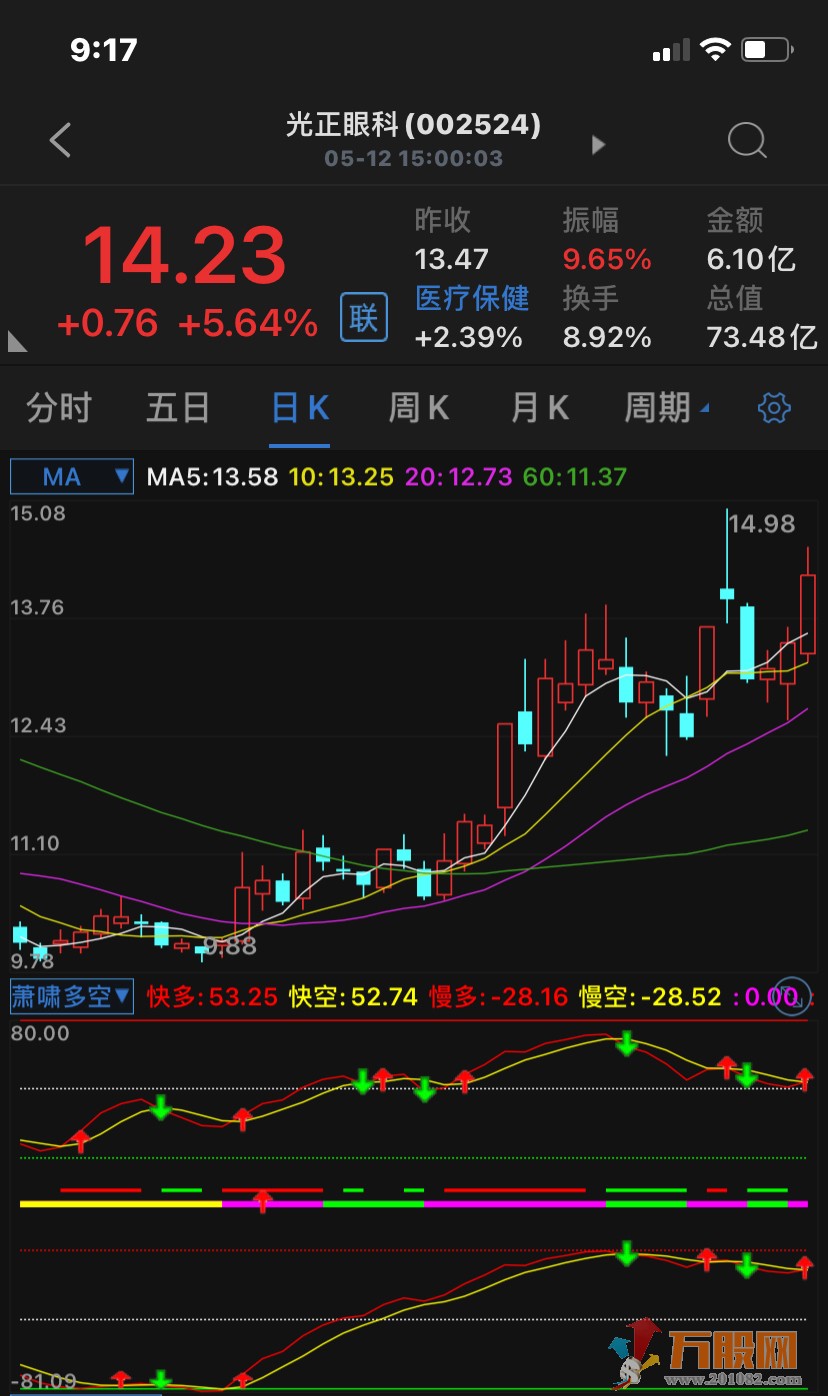Tap the latest red candlestick
The width and height of the screenshot is (828, 1396).
pyautogui.click(x=808, y=613)
